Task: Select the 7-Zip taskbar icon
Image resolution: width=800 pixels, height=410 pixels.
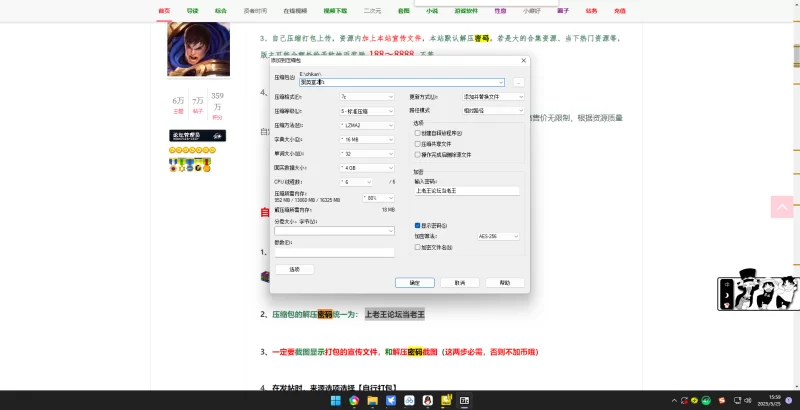Action: (x=464, y=401)
